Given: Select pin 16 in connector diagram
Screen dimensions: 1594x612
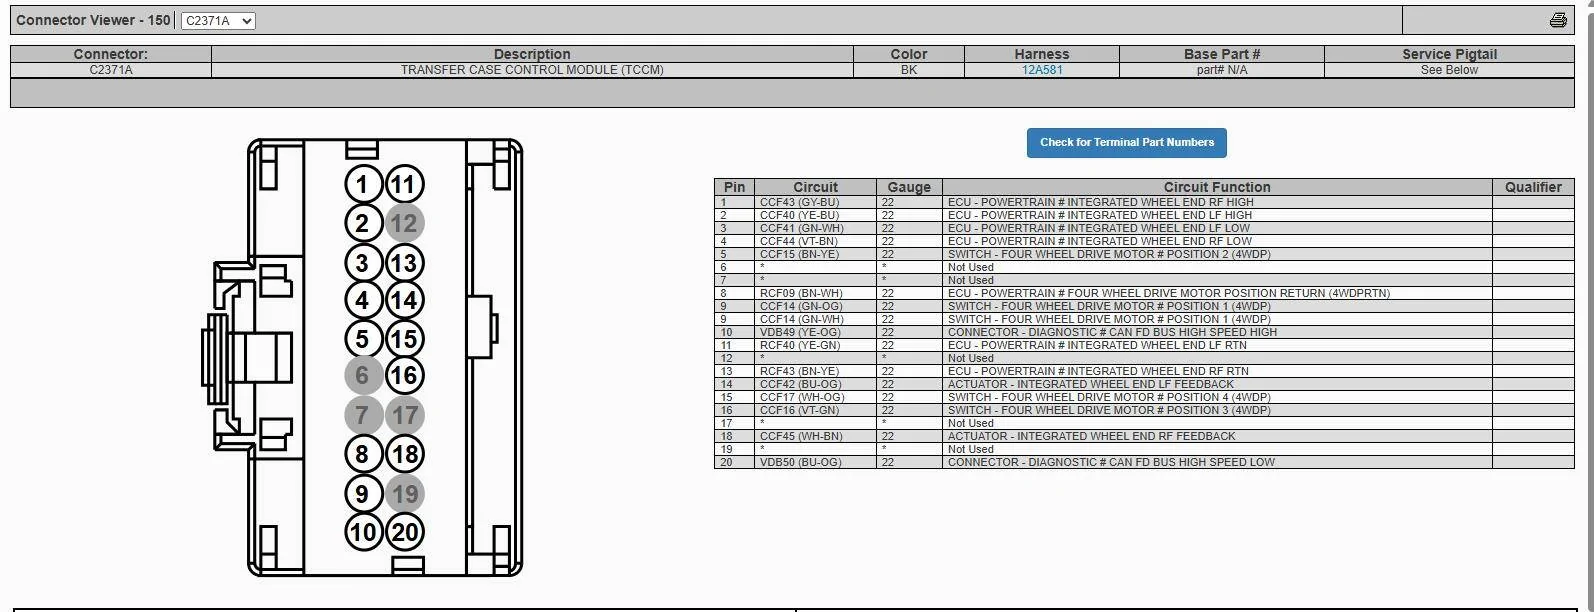Looking at the screenshot, I should (x=404, y=375).
